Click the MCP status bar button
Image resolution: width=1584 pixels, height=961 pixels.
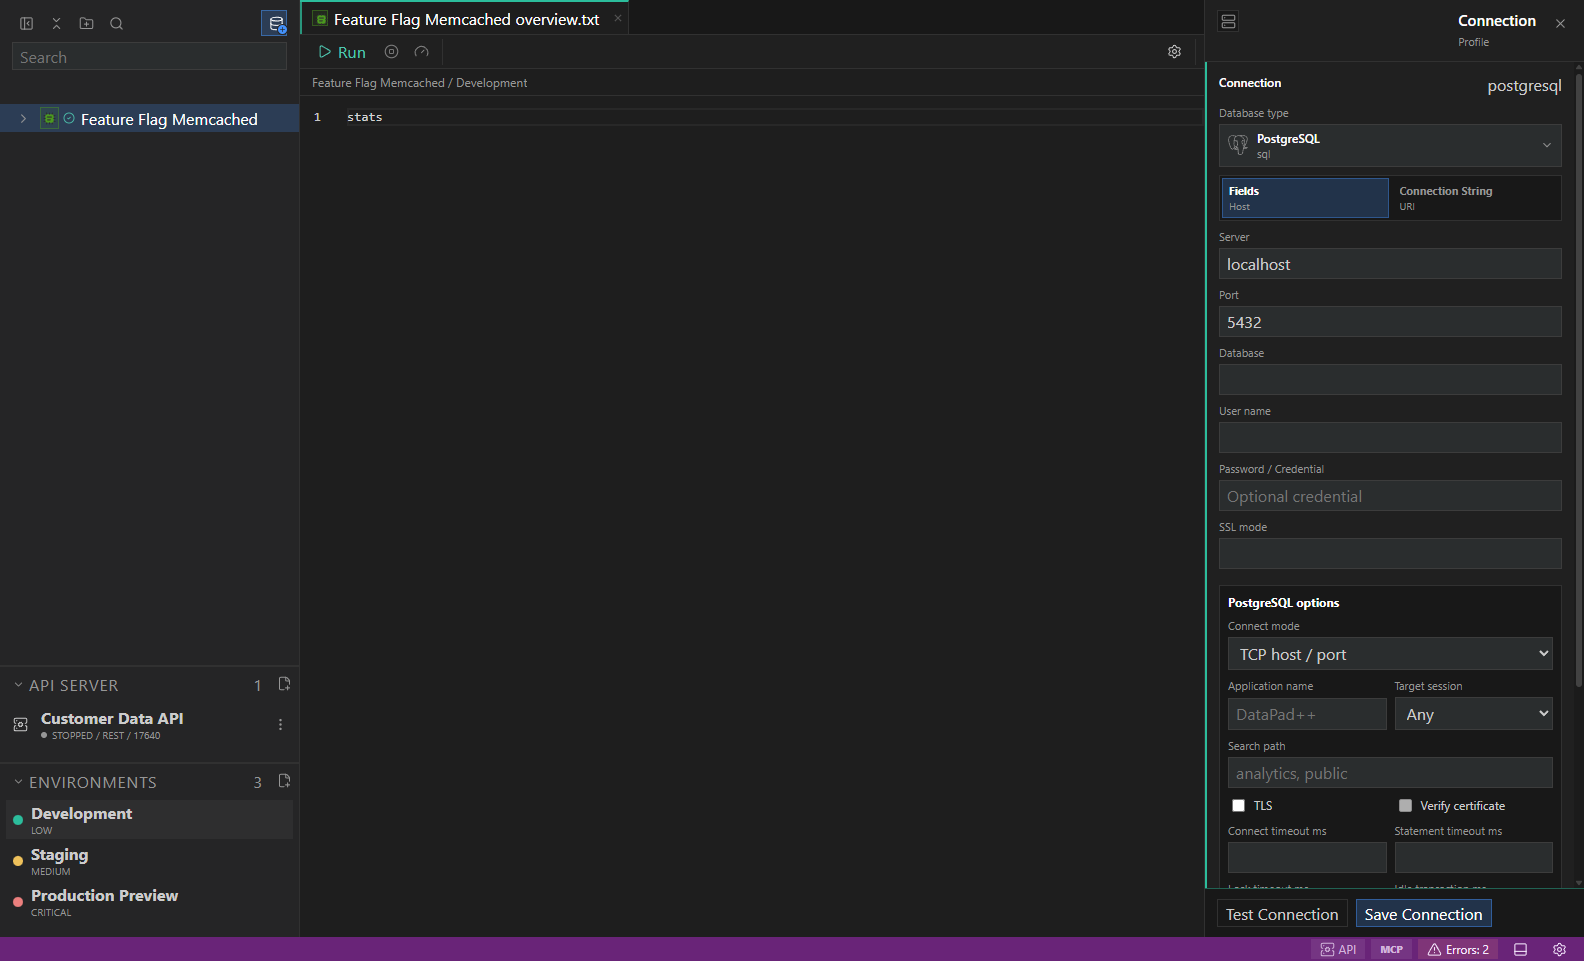click(1391, 950)
